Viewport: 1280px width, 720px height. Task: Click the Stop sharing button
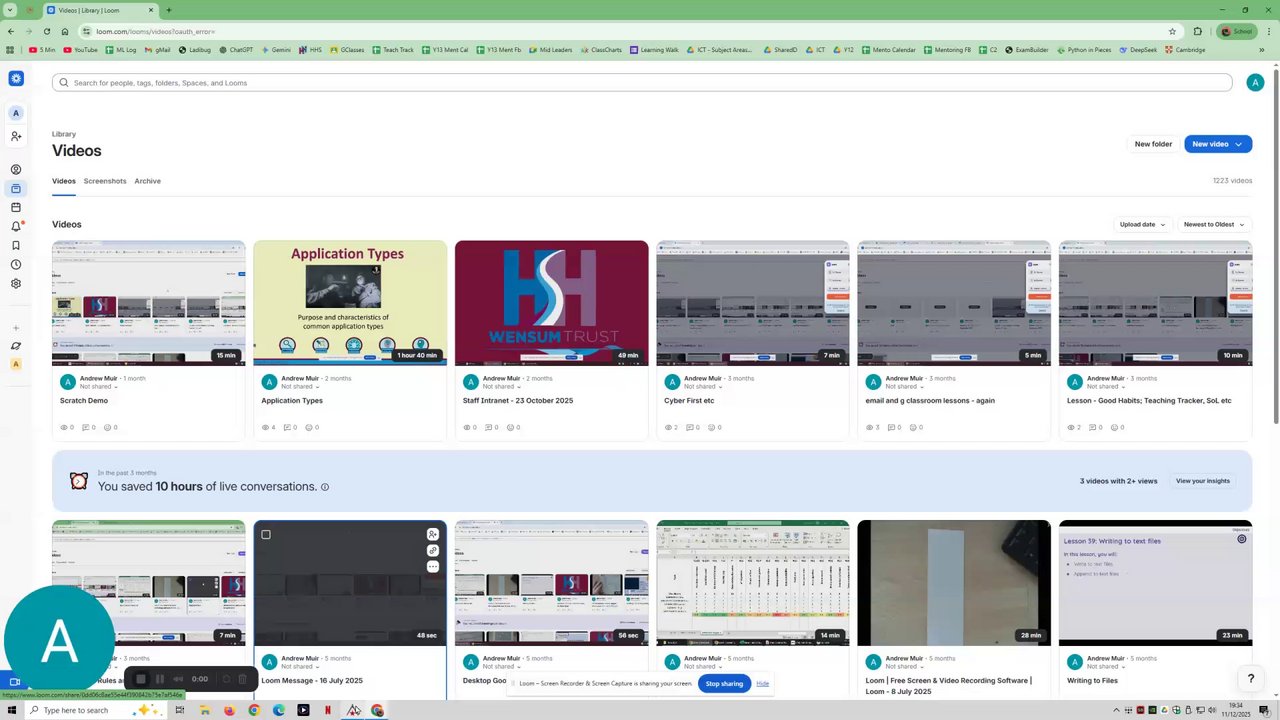[x=724, y=684]
